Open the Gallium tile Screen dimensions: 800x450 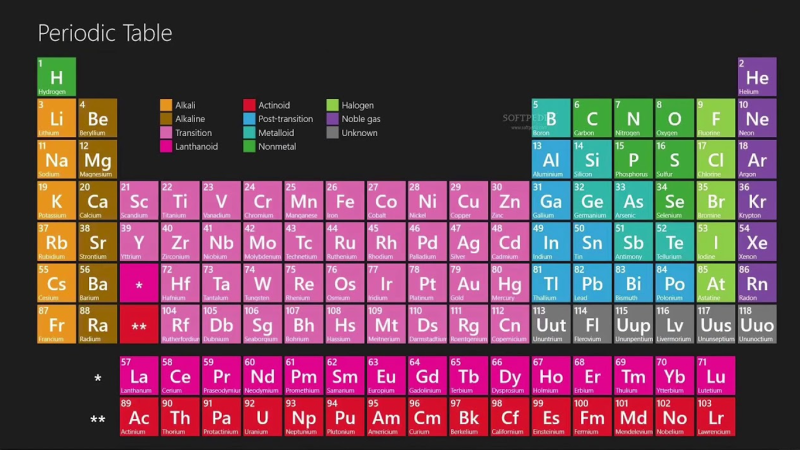click(551, 201)
